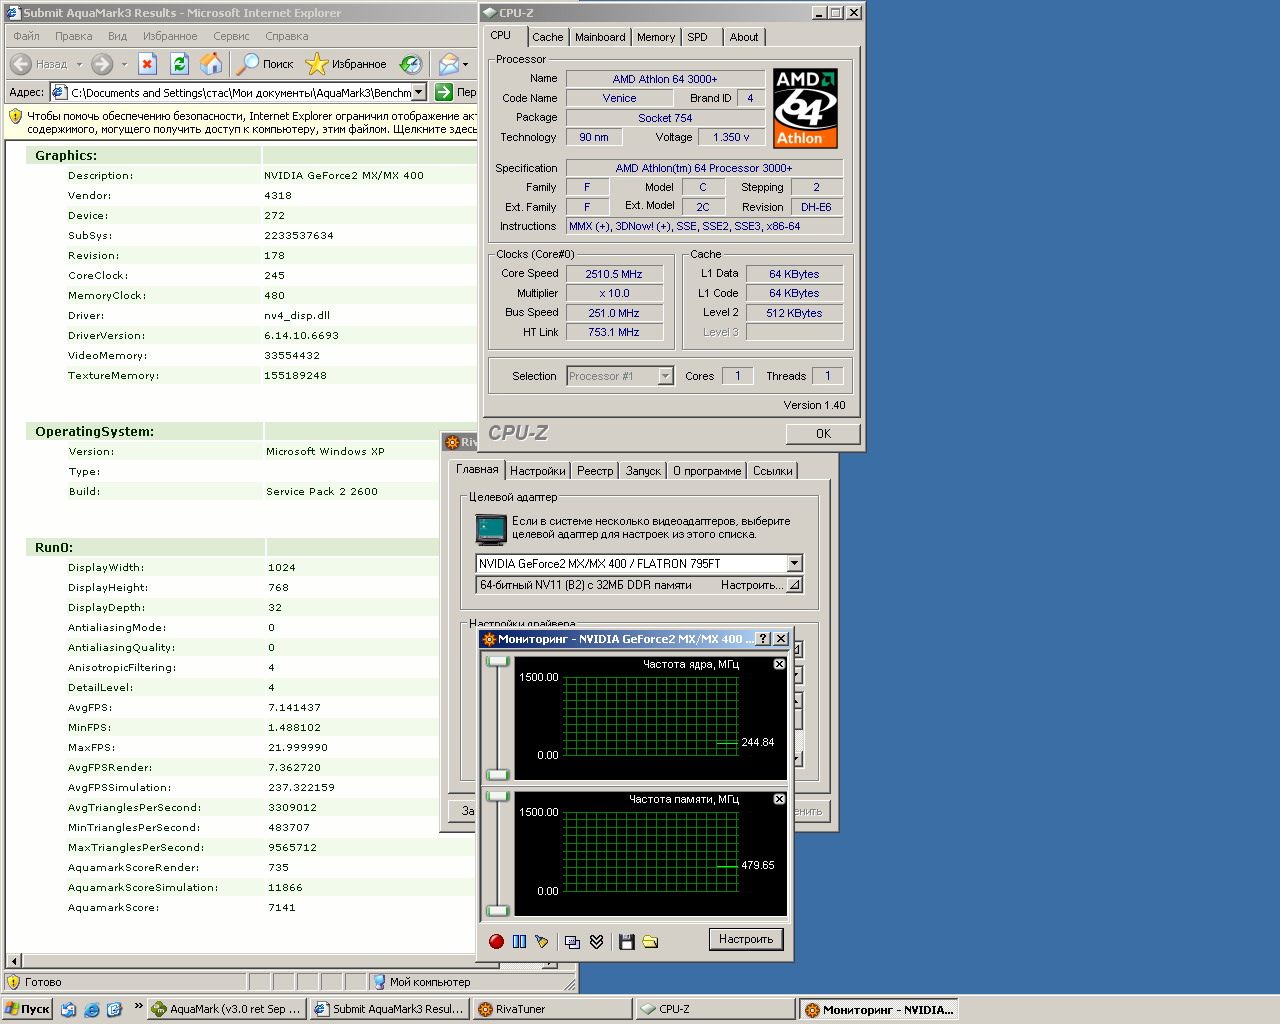Expand the quick launch chevron on taskbar
Image resolution: width=1280 pixels, height=1024 pixels.
point(138,1007)
